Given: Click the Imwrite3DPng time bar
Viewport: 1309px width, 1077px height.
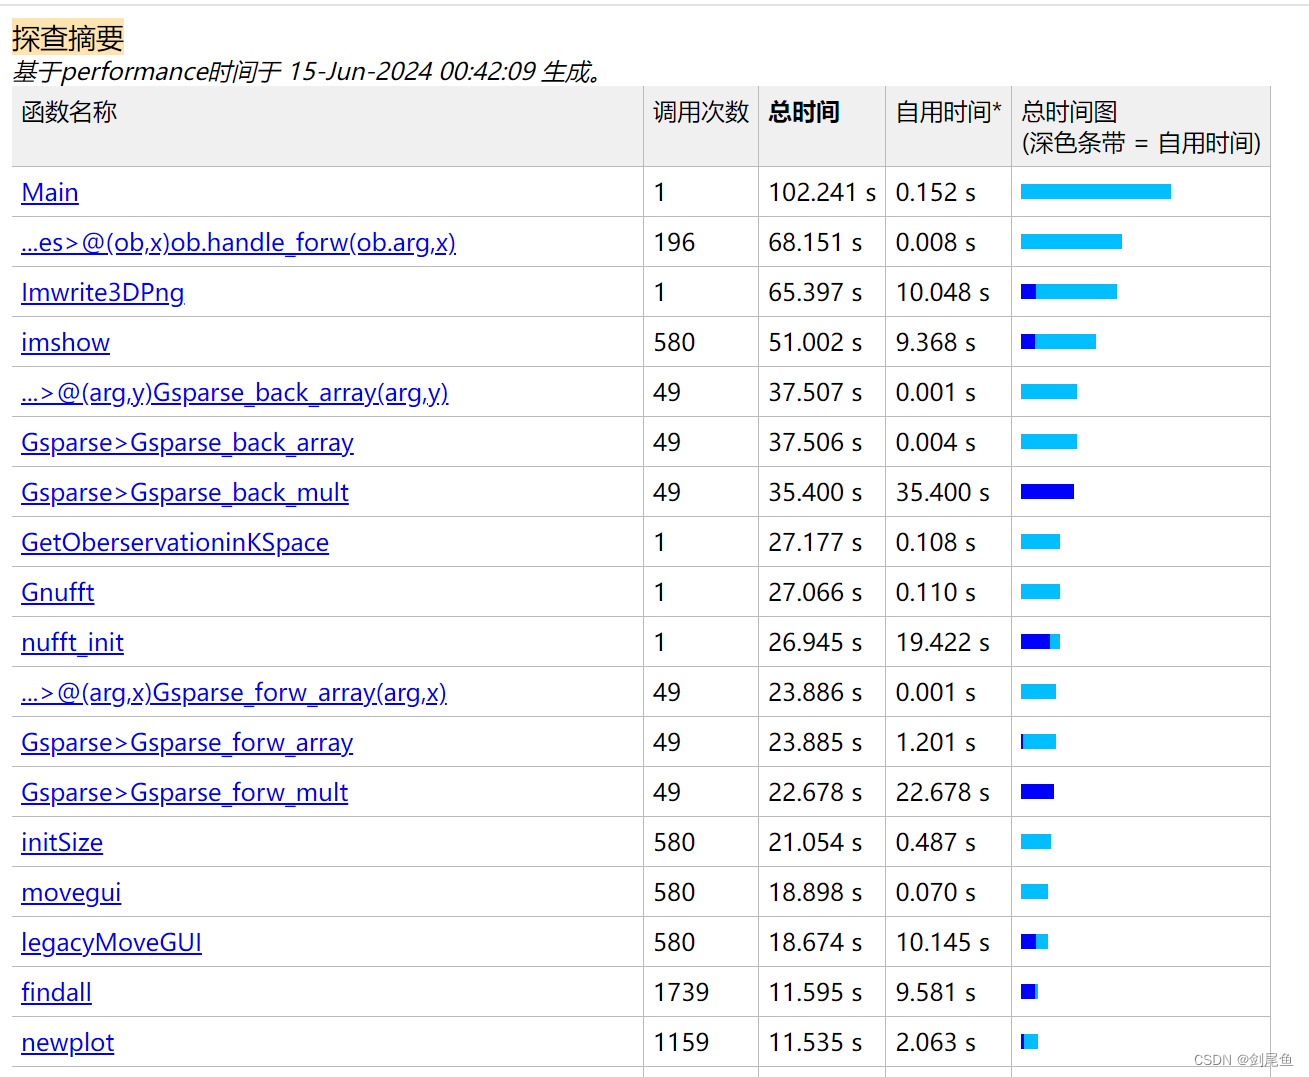Looking at the screenshot, I should 1069,291.
